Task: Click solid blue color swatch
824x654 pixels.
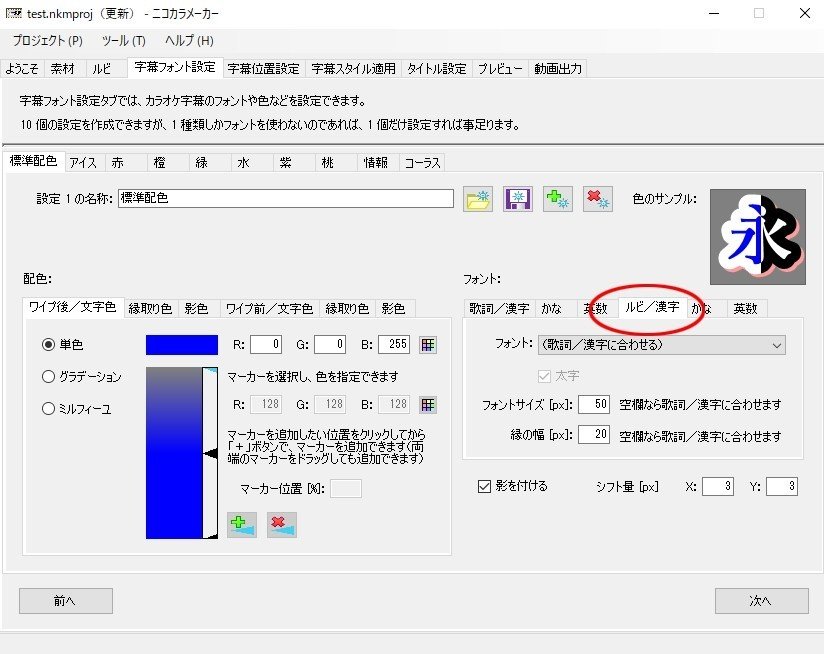Action: pos(182,345)
